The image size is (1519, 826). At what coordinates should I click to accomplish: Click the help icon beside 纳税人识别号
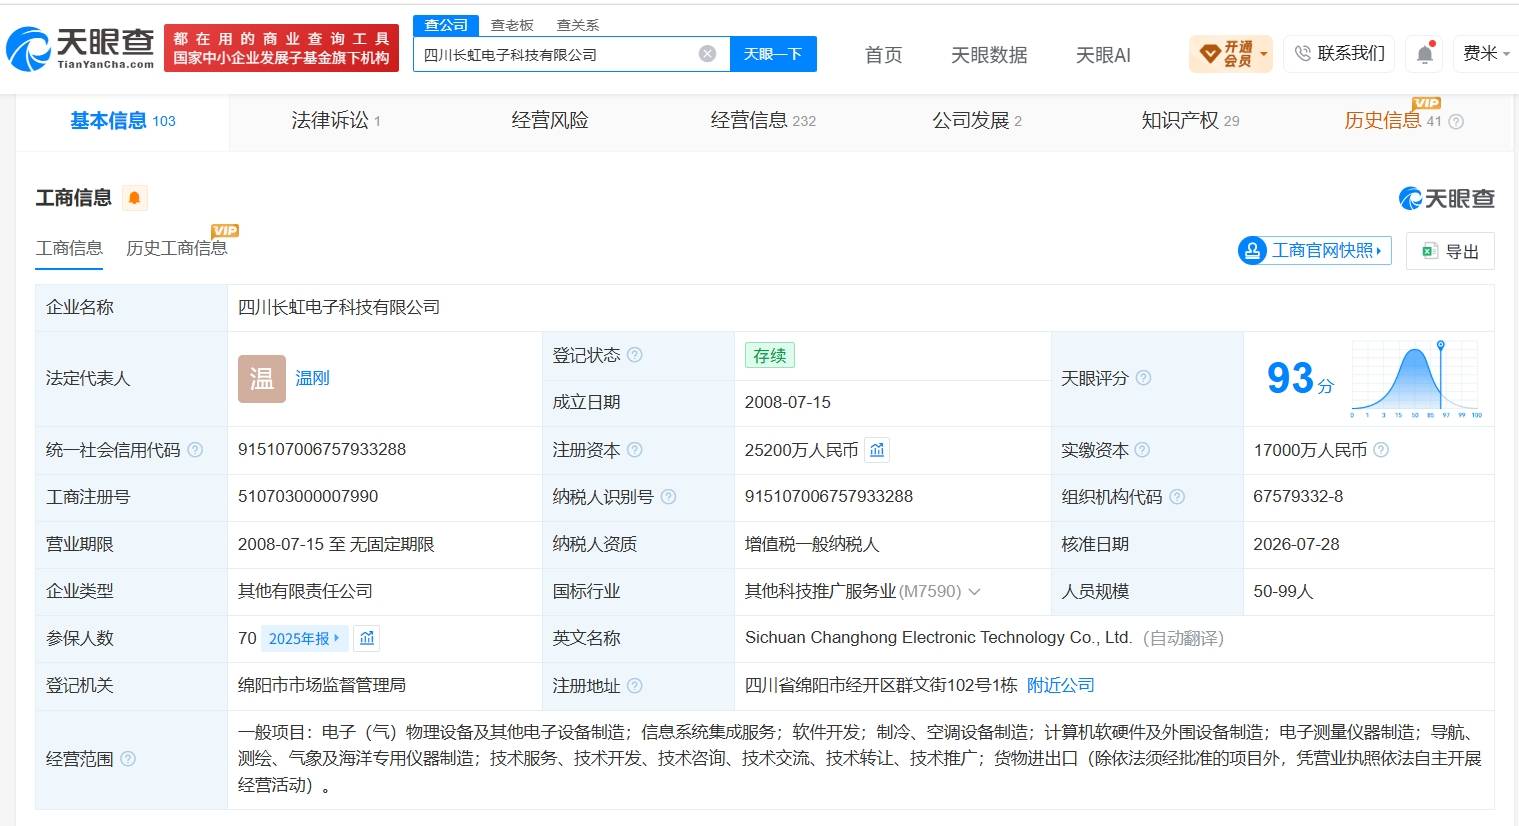[x=668, y=497]
